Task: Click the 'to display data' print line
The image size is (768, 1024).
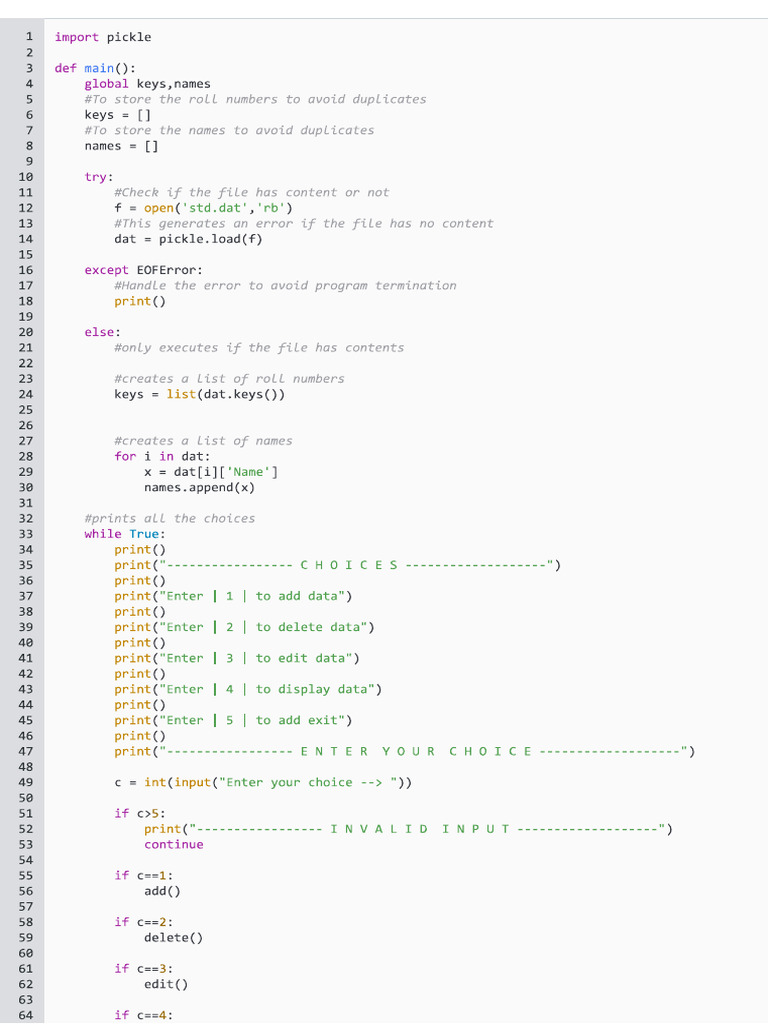Action: point(248,690)
